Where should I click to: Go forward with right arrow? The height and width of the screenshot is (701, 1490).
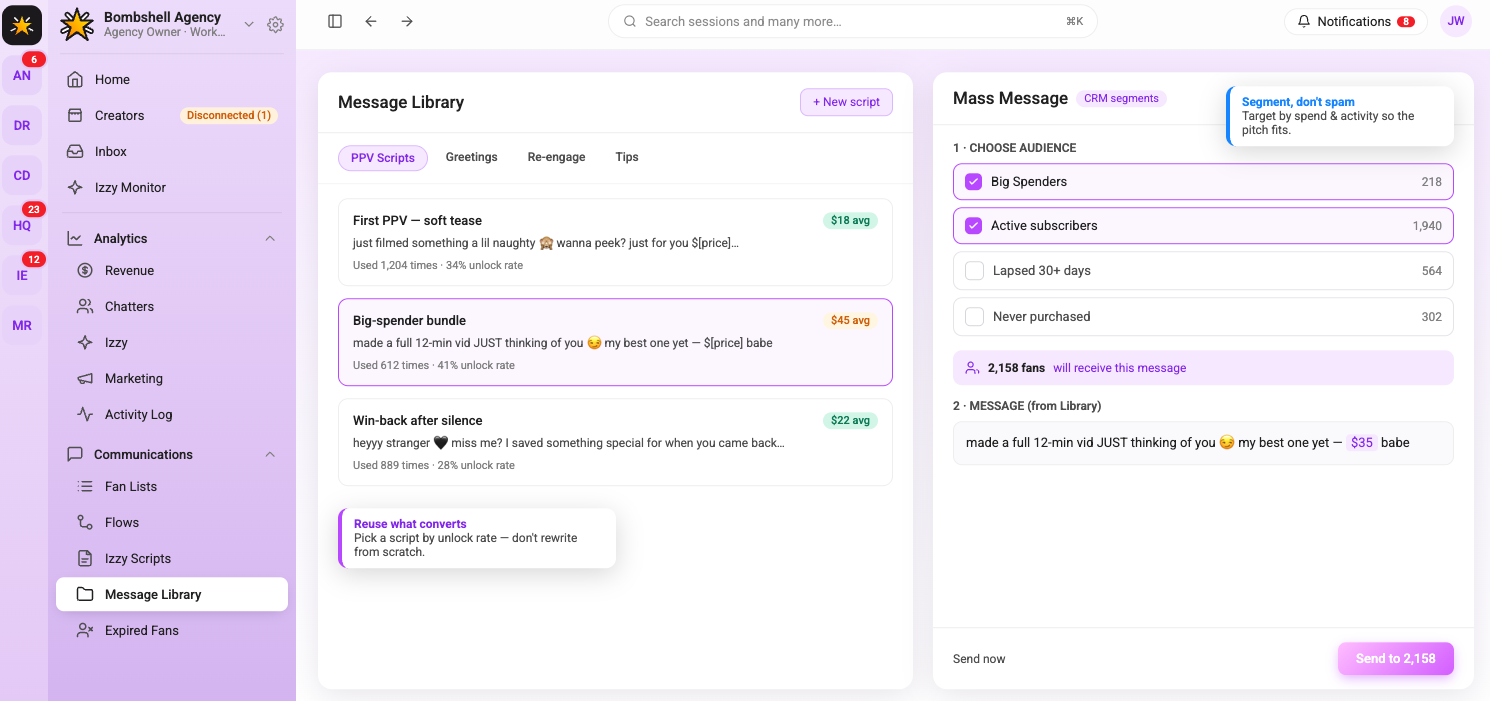[x=407, y=21]
